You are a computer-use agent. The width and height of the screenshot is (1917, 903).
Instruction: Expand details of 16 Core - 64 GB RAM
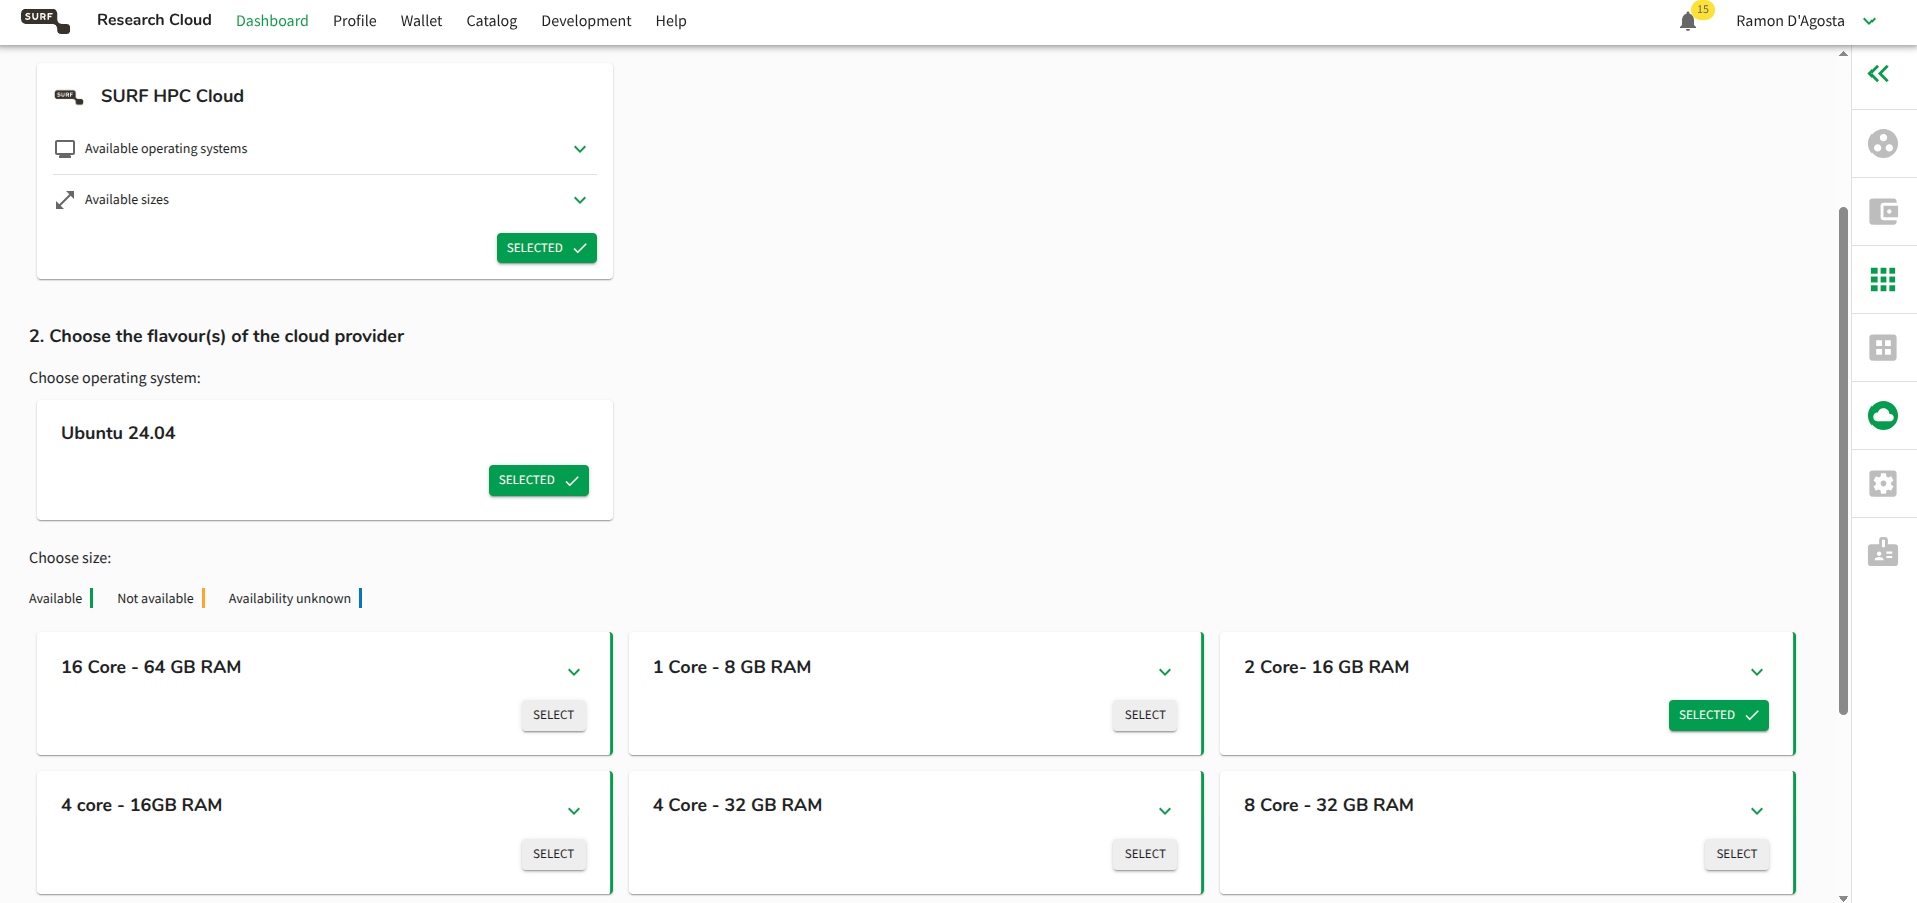pyautogui.click(x=574, y=672)
